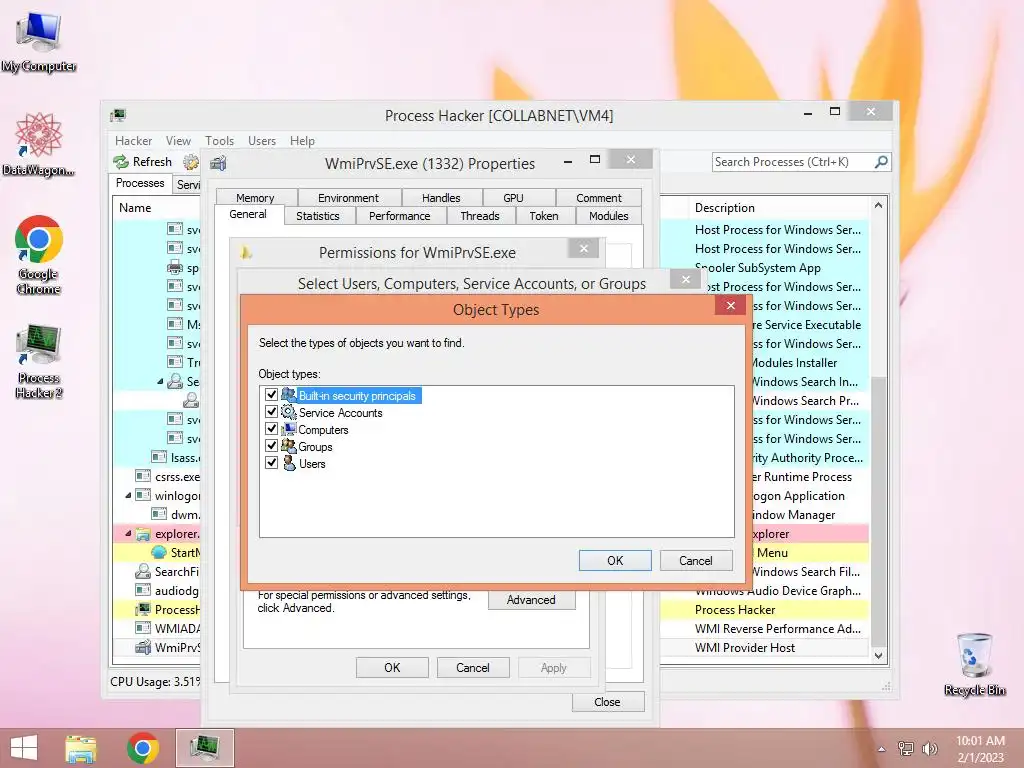This screenshot has height=768, width=1024.
Task: Open Advanced permissions settings
Action: (531, 600)
